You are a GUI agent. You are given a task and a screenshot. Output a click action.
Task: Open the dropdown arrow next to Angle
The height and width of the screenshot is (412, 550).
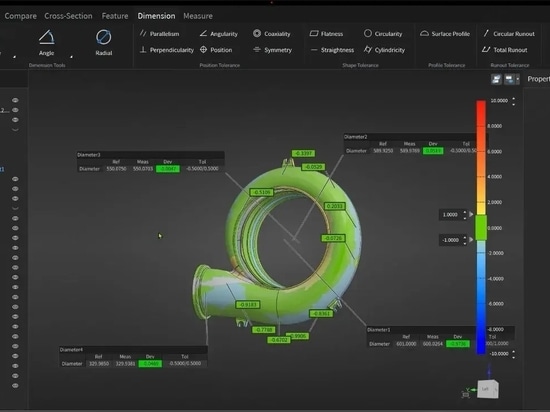point(72,56)
